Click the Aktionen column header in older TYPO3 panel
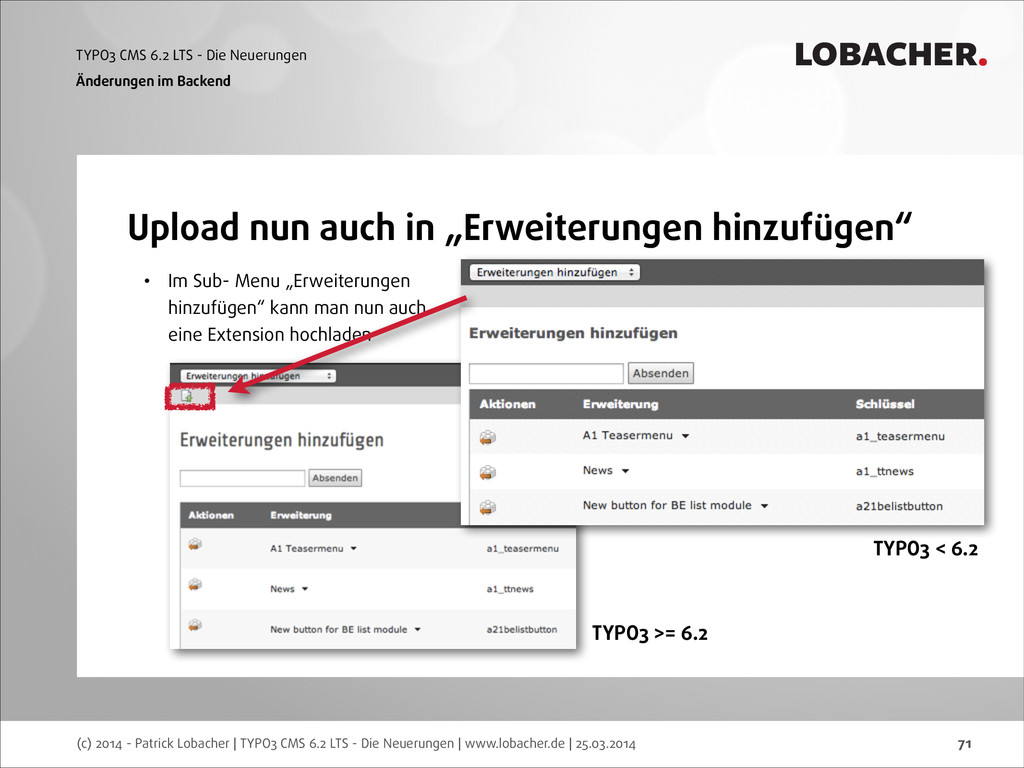This screenshot has width=1024, height=768. pos(507,404)
